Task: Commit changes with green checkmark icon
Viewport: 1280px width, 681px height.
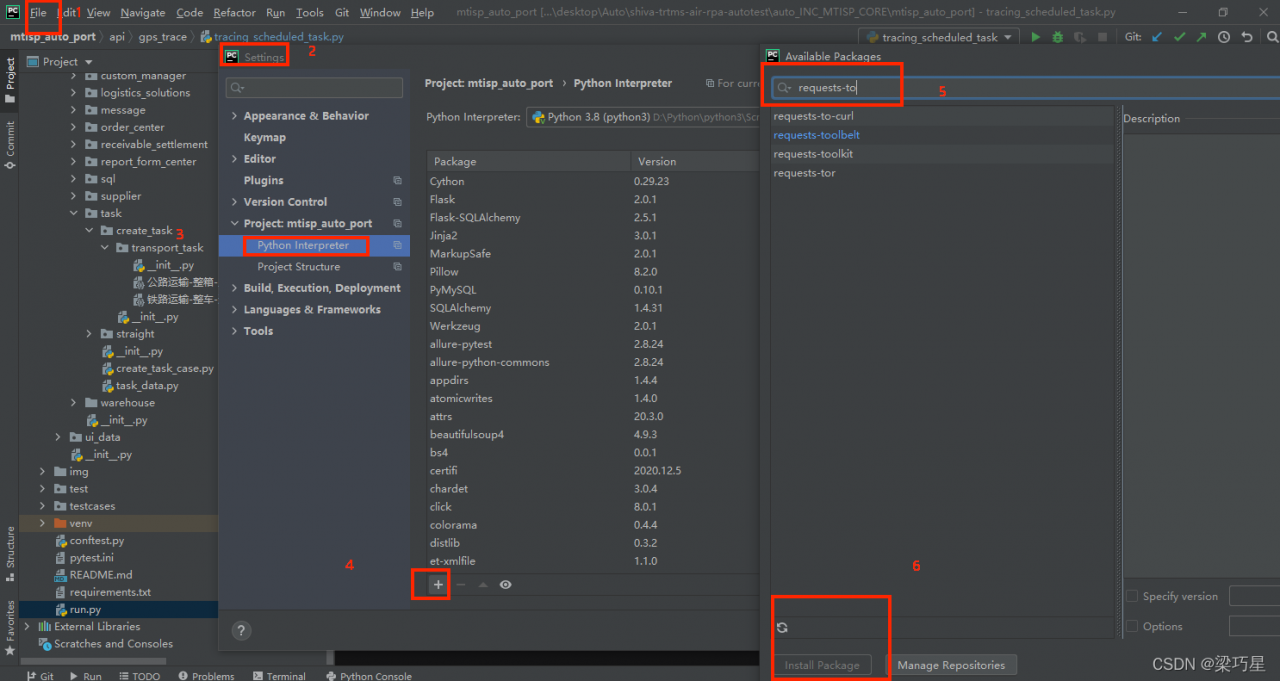Action: (x=1179, y=37)
